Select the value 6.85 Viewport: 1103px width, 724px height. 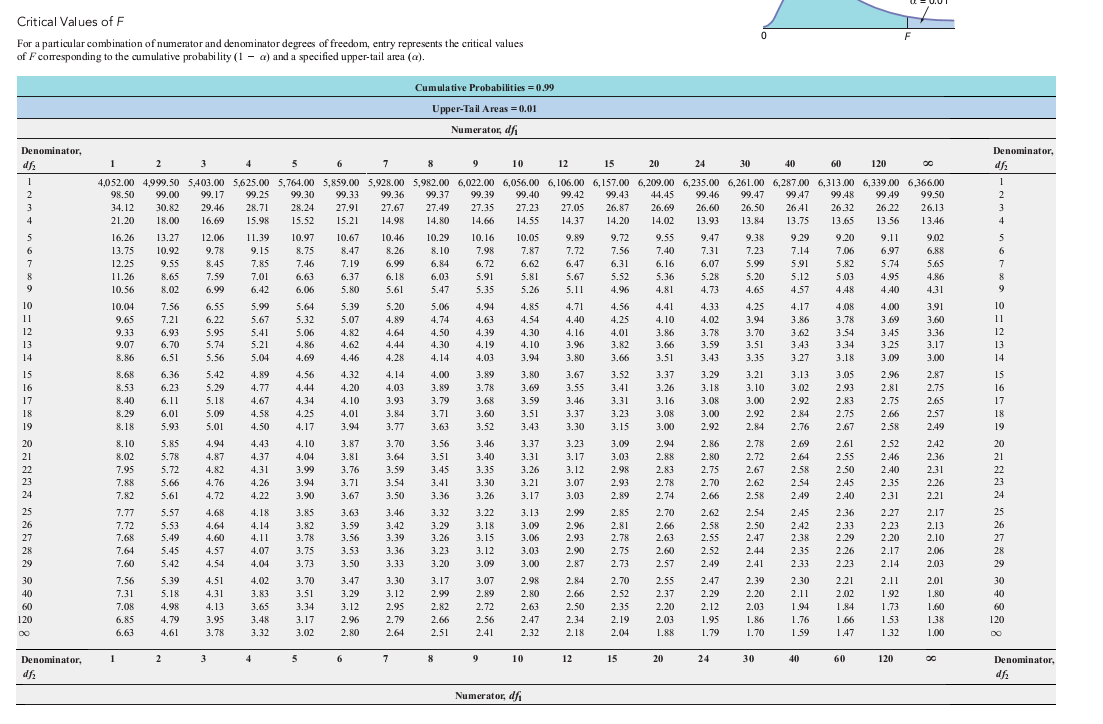click(125, 620)
